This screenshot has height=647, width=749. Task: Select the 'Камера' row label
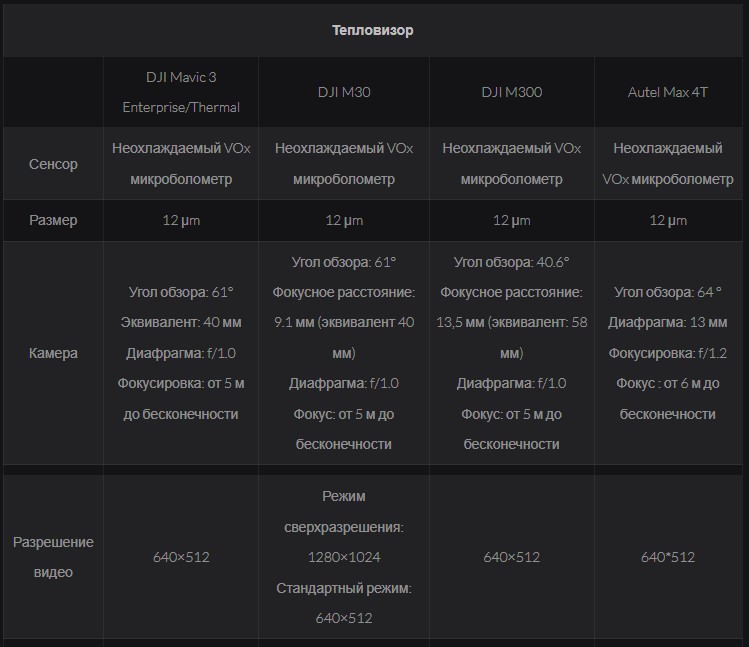coord(53,353)
